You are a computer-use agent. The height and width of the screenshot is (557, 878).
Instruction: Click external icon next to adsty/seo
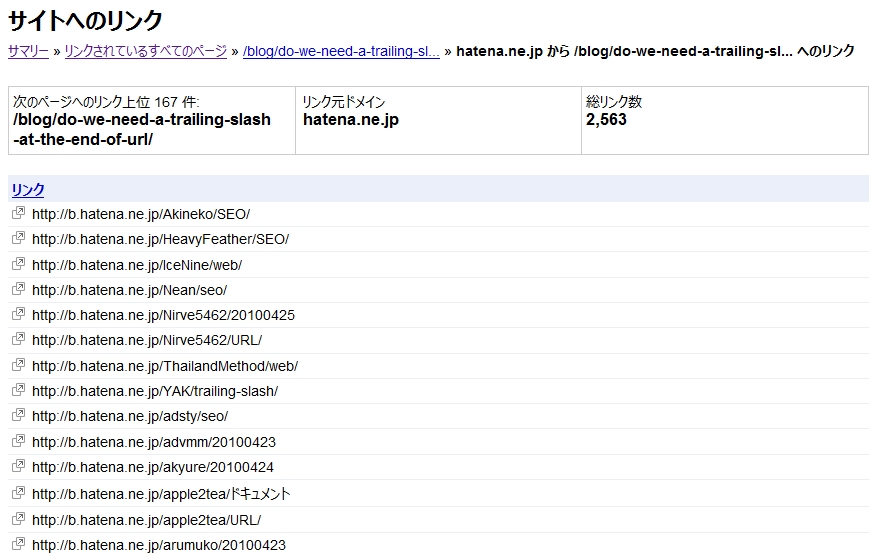(18, 415)
